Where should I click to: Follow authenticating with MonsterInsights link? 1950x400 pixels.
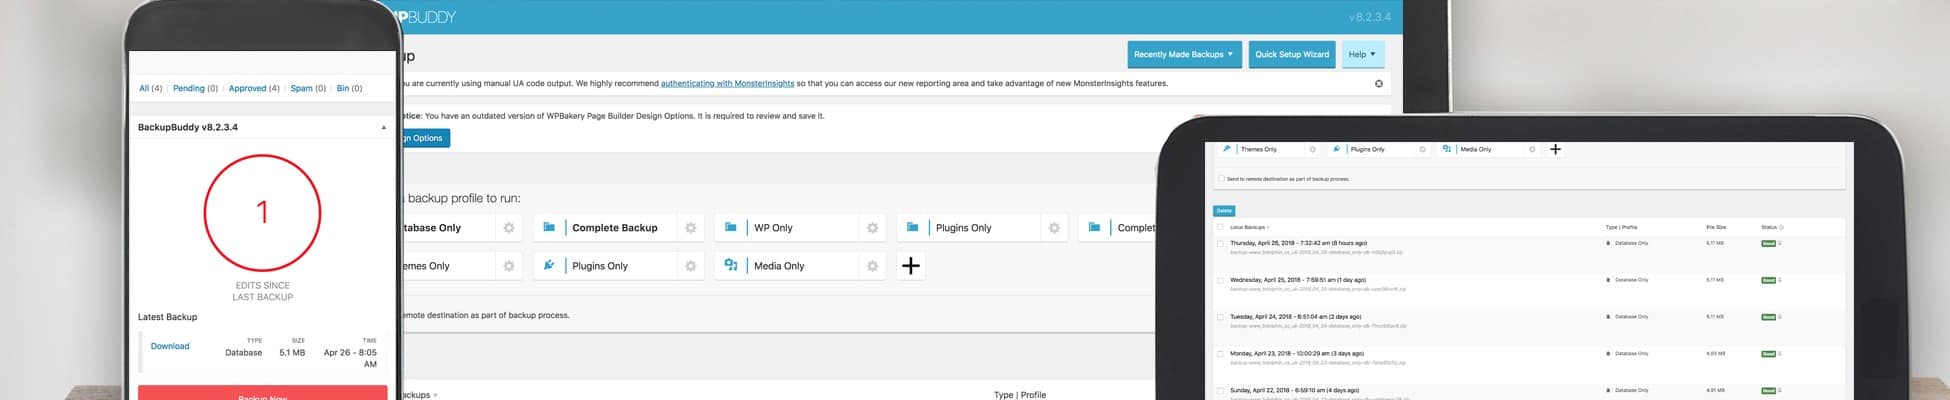point(727,83)
